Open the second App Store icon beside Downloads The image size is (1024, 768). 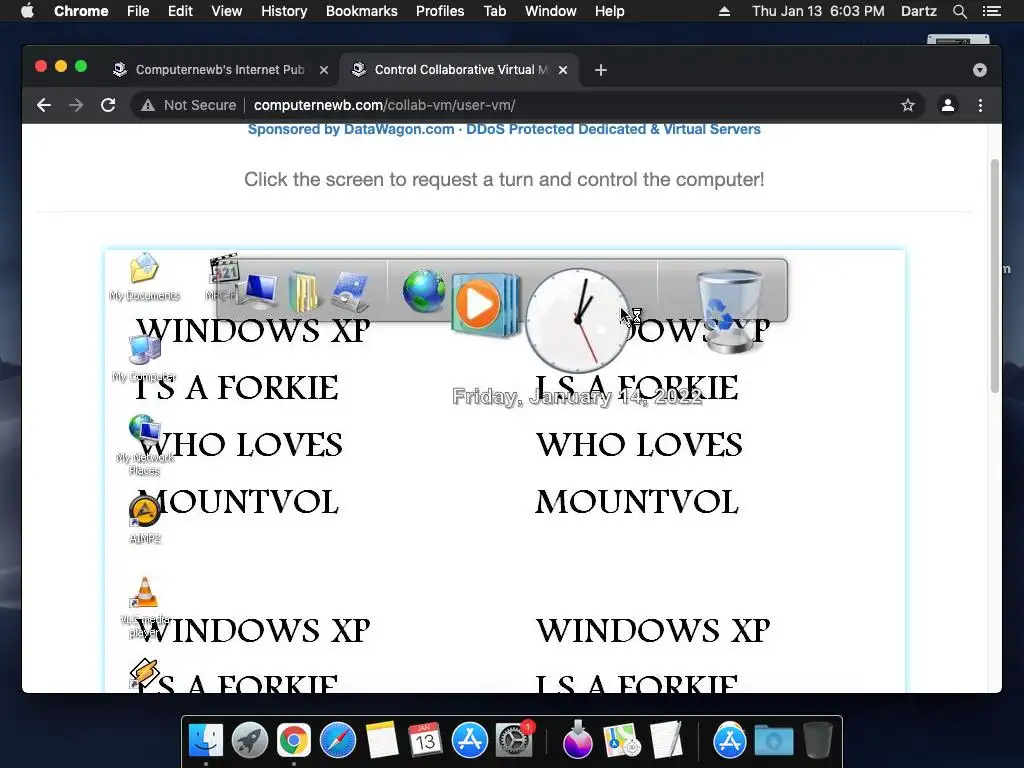pos(729,741)
